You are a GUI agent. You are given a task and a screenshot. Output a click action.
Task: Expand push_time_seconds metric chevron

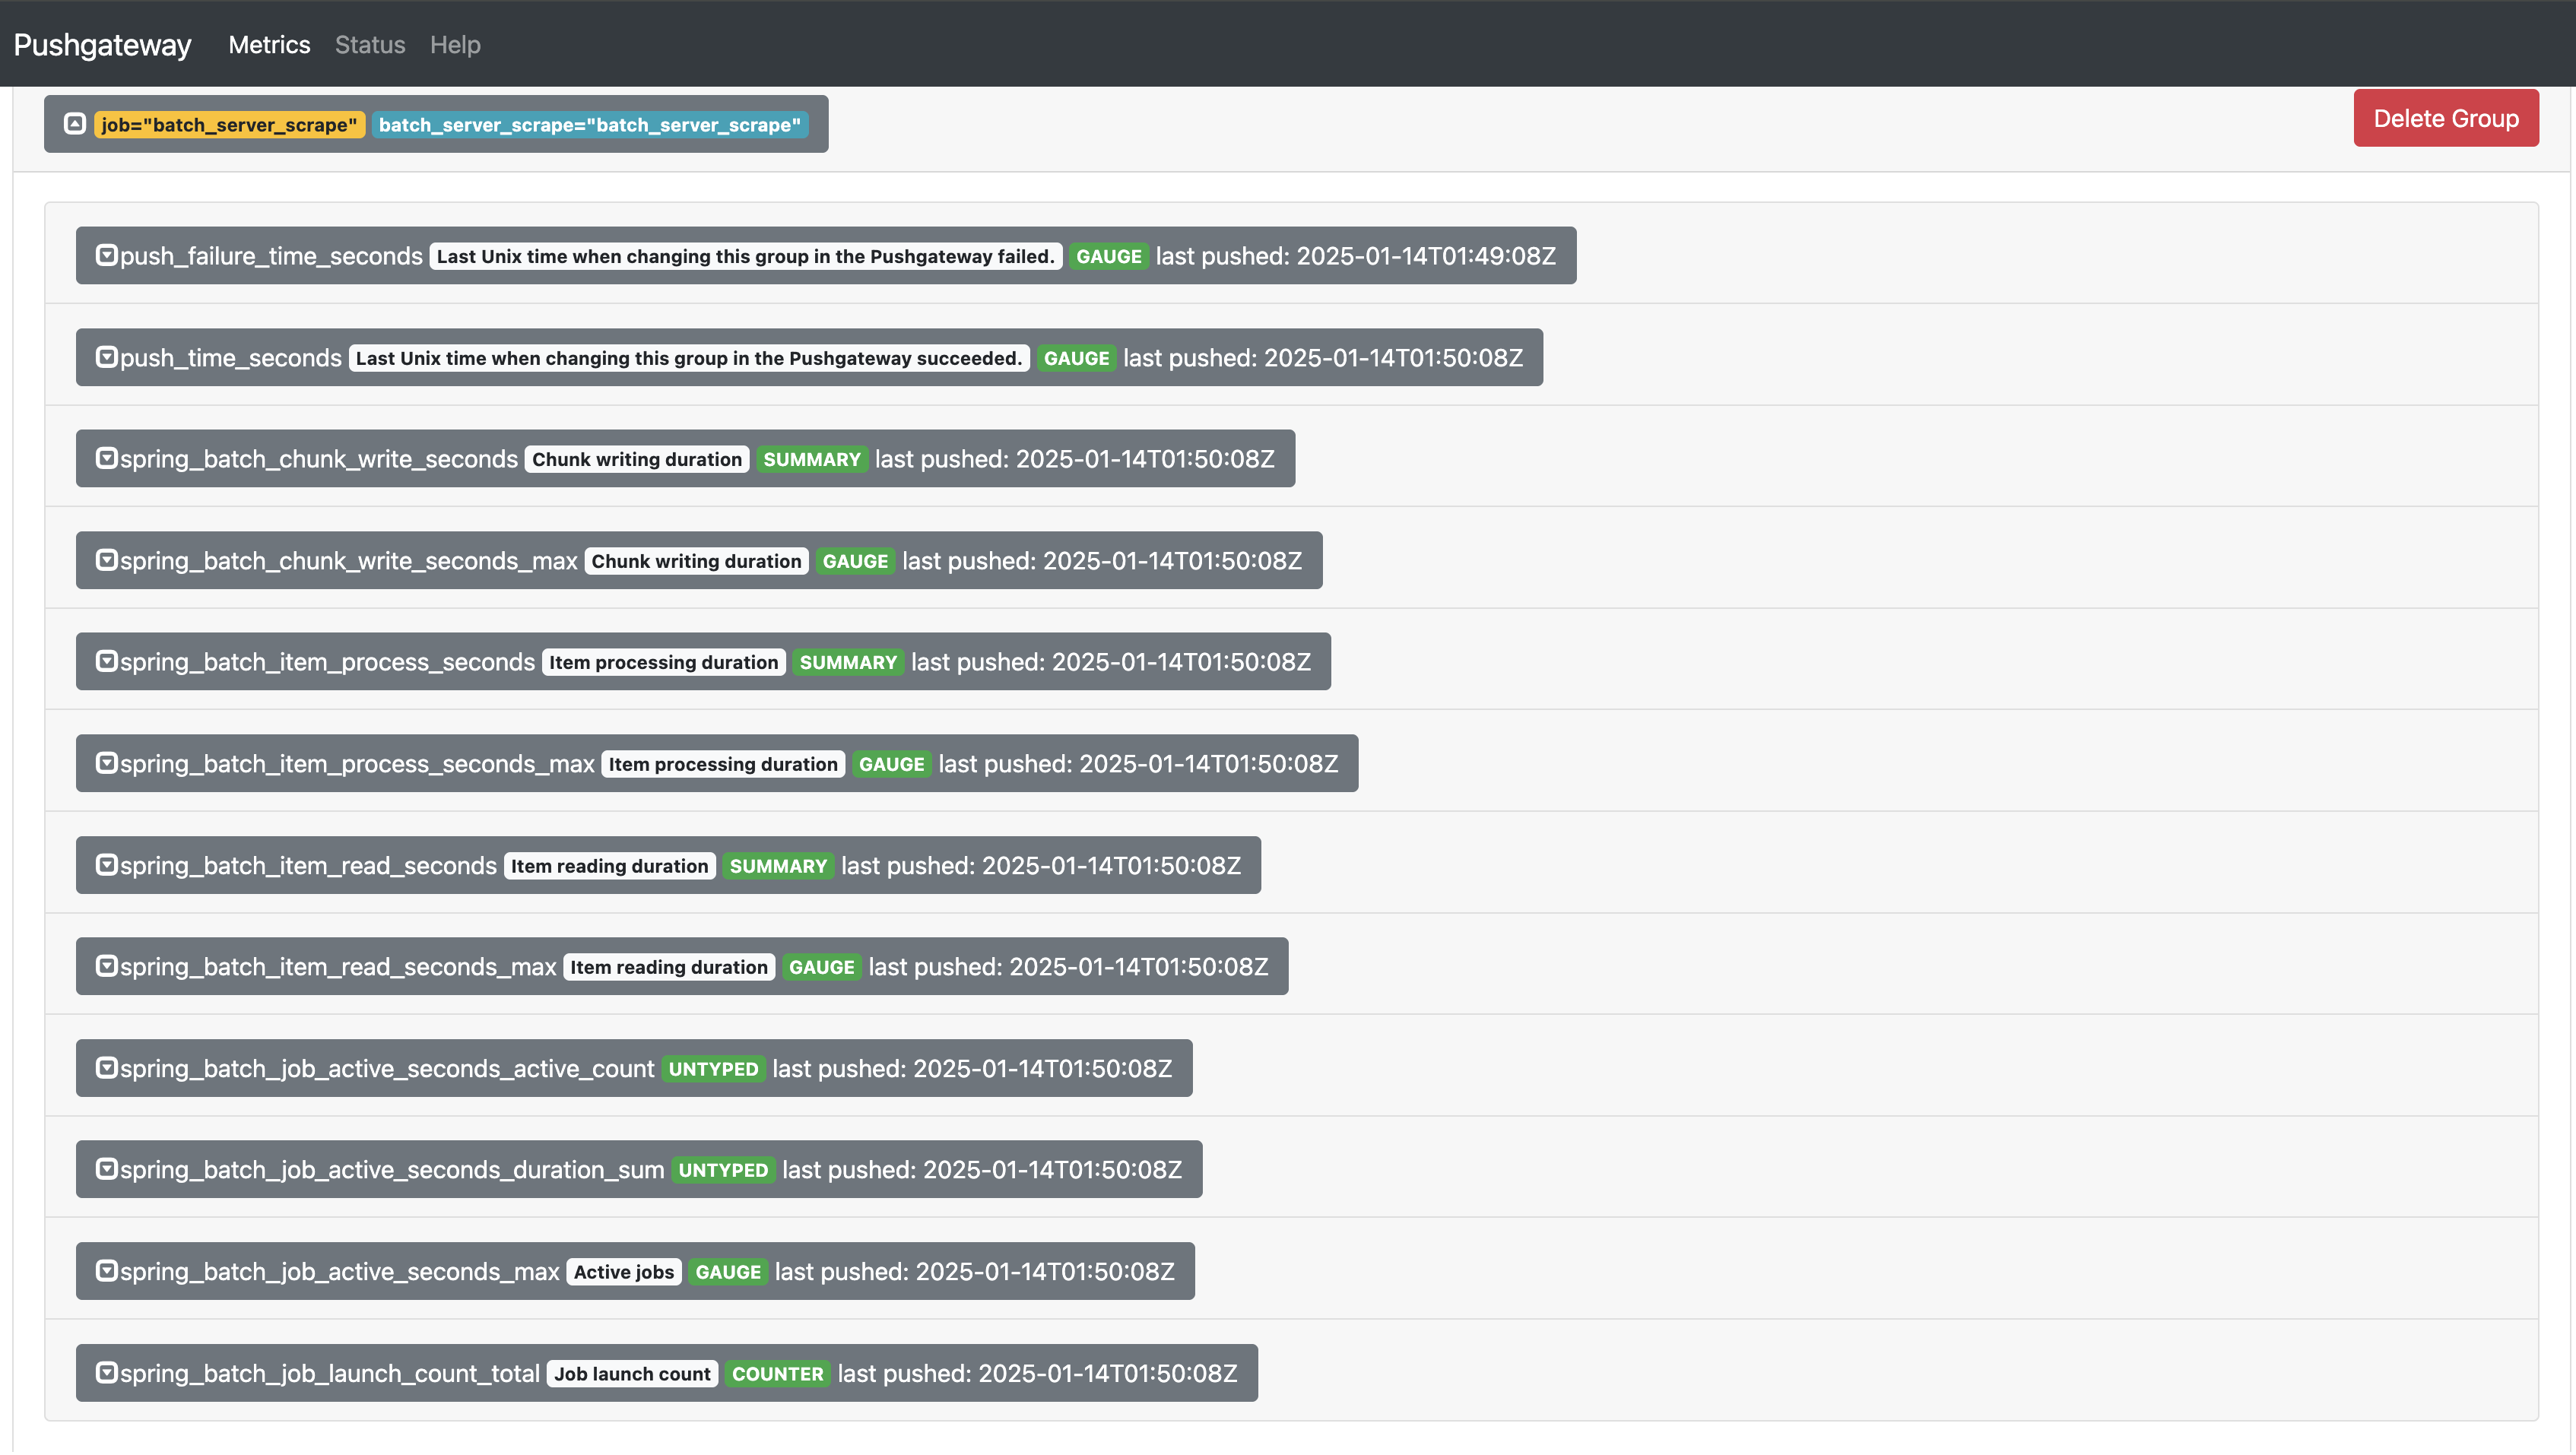tap(106, 357)
